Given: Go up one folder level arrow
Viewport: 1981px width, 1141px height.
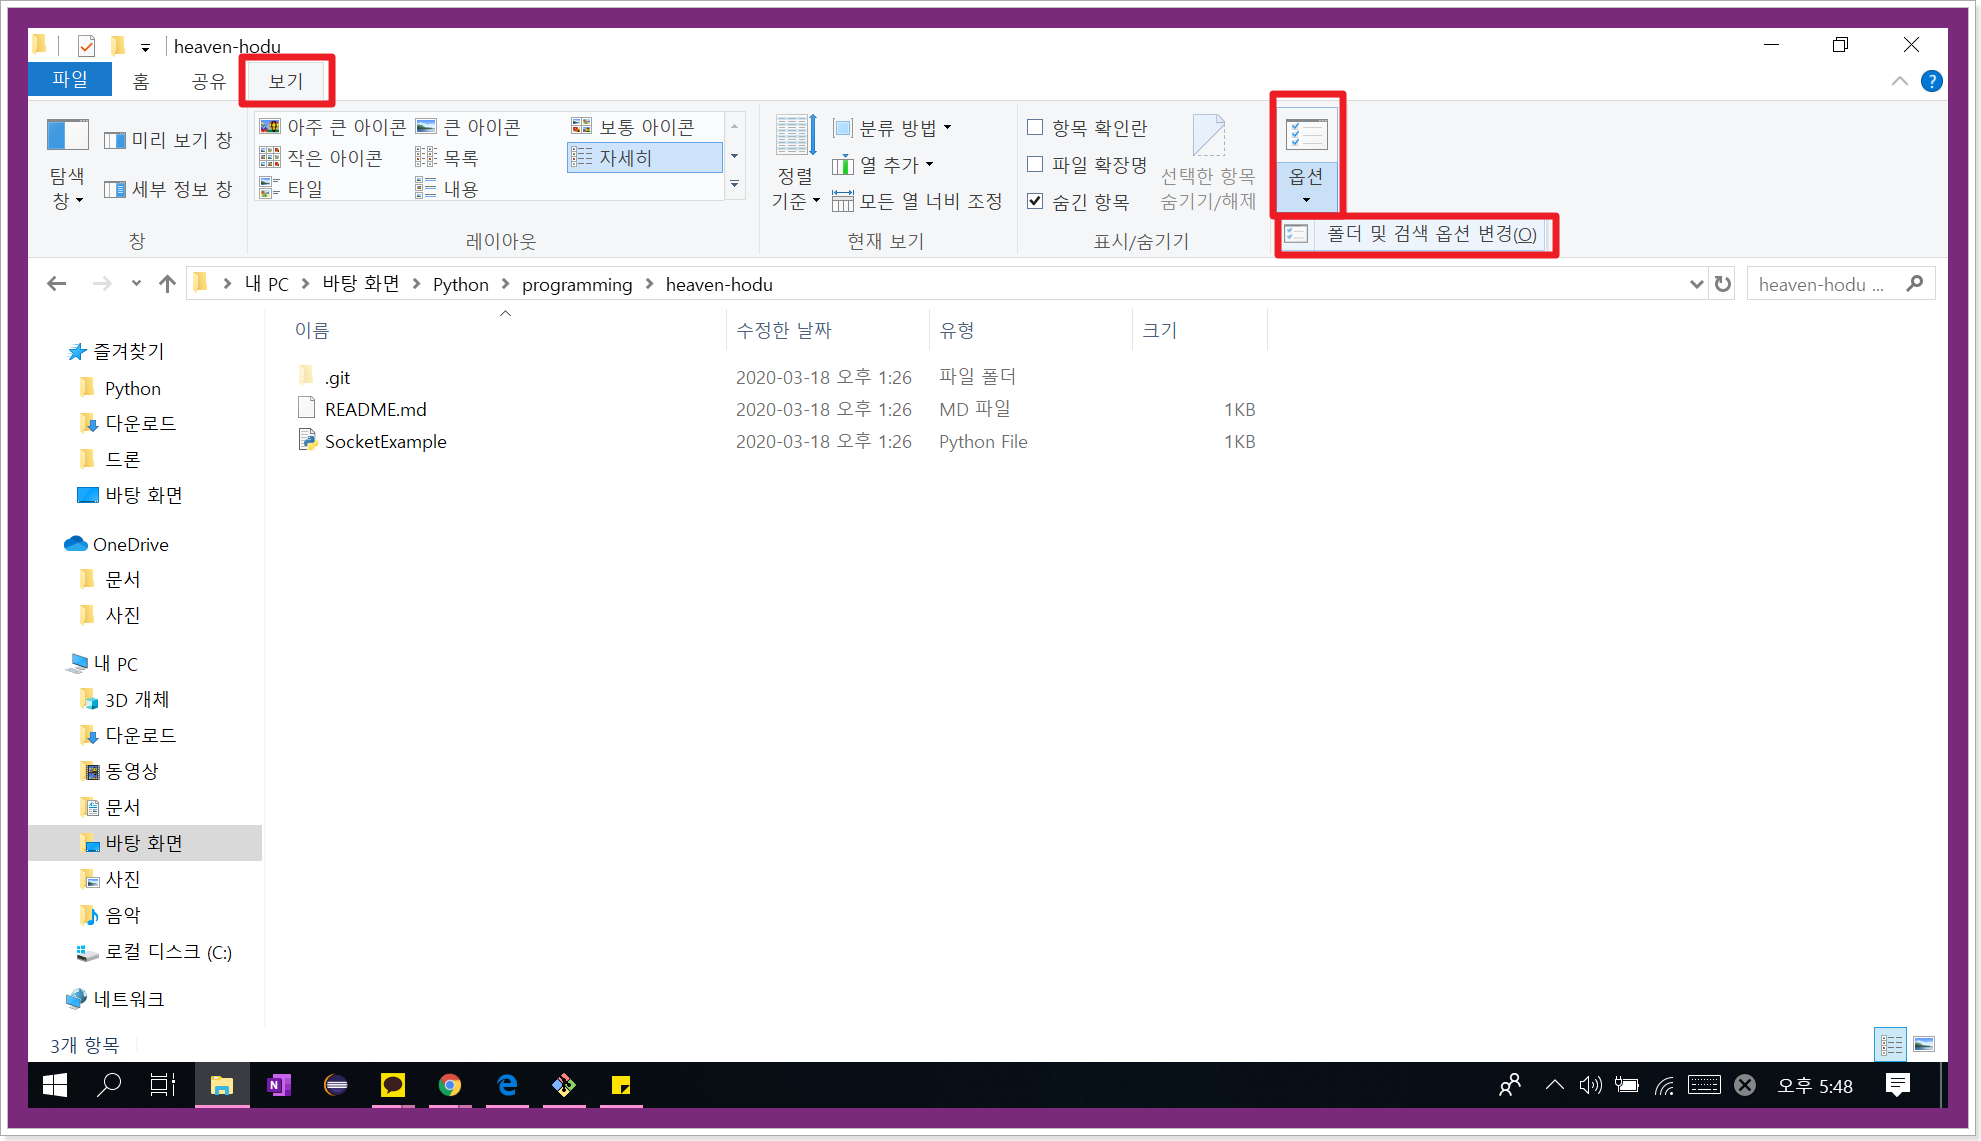Looking at the screenshot, I should [167, 284].
